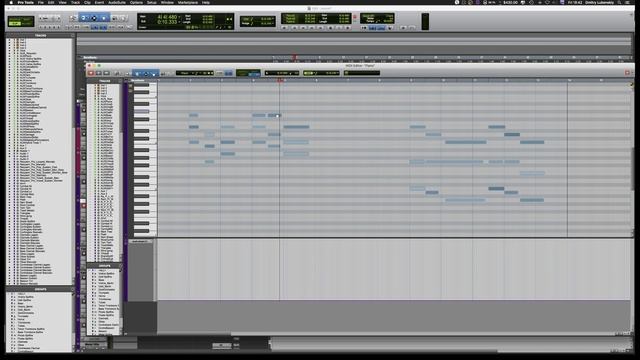Open the Main counter format dropdown arrow

click(x=179, y=17)
